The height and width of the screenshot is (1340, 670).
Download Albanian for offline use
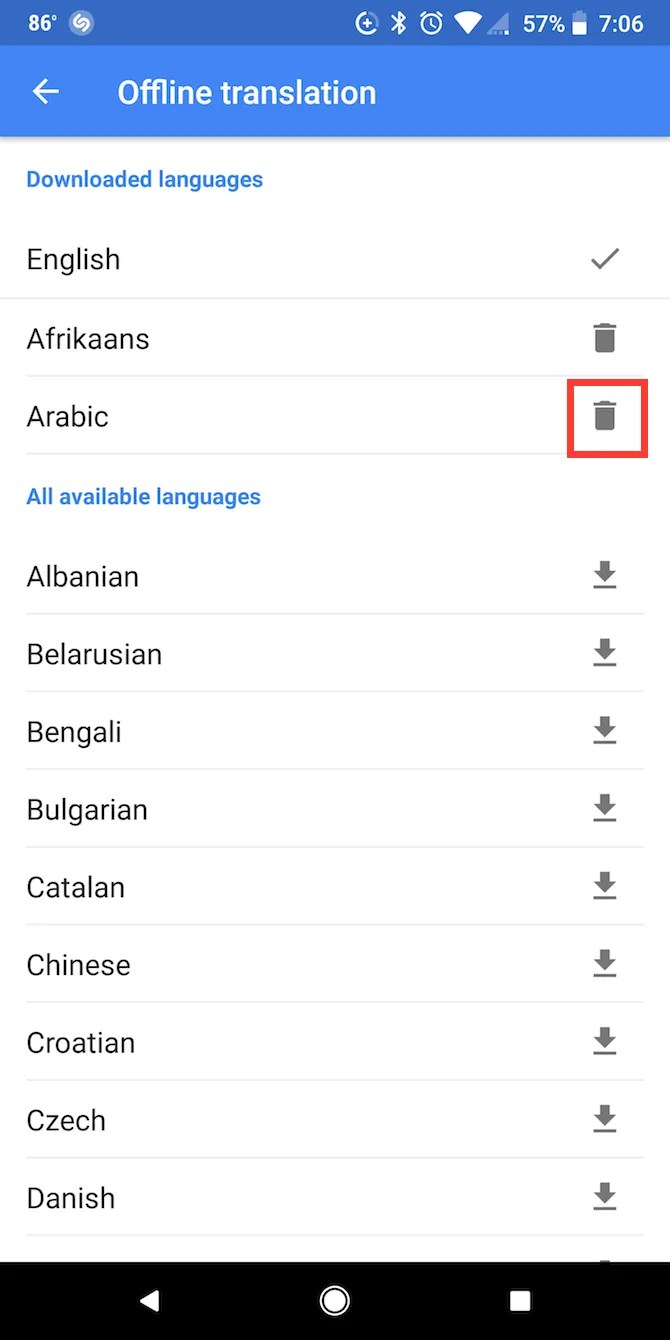[x=605, y=576]
